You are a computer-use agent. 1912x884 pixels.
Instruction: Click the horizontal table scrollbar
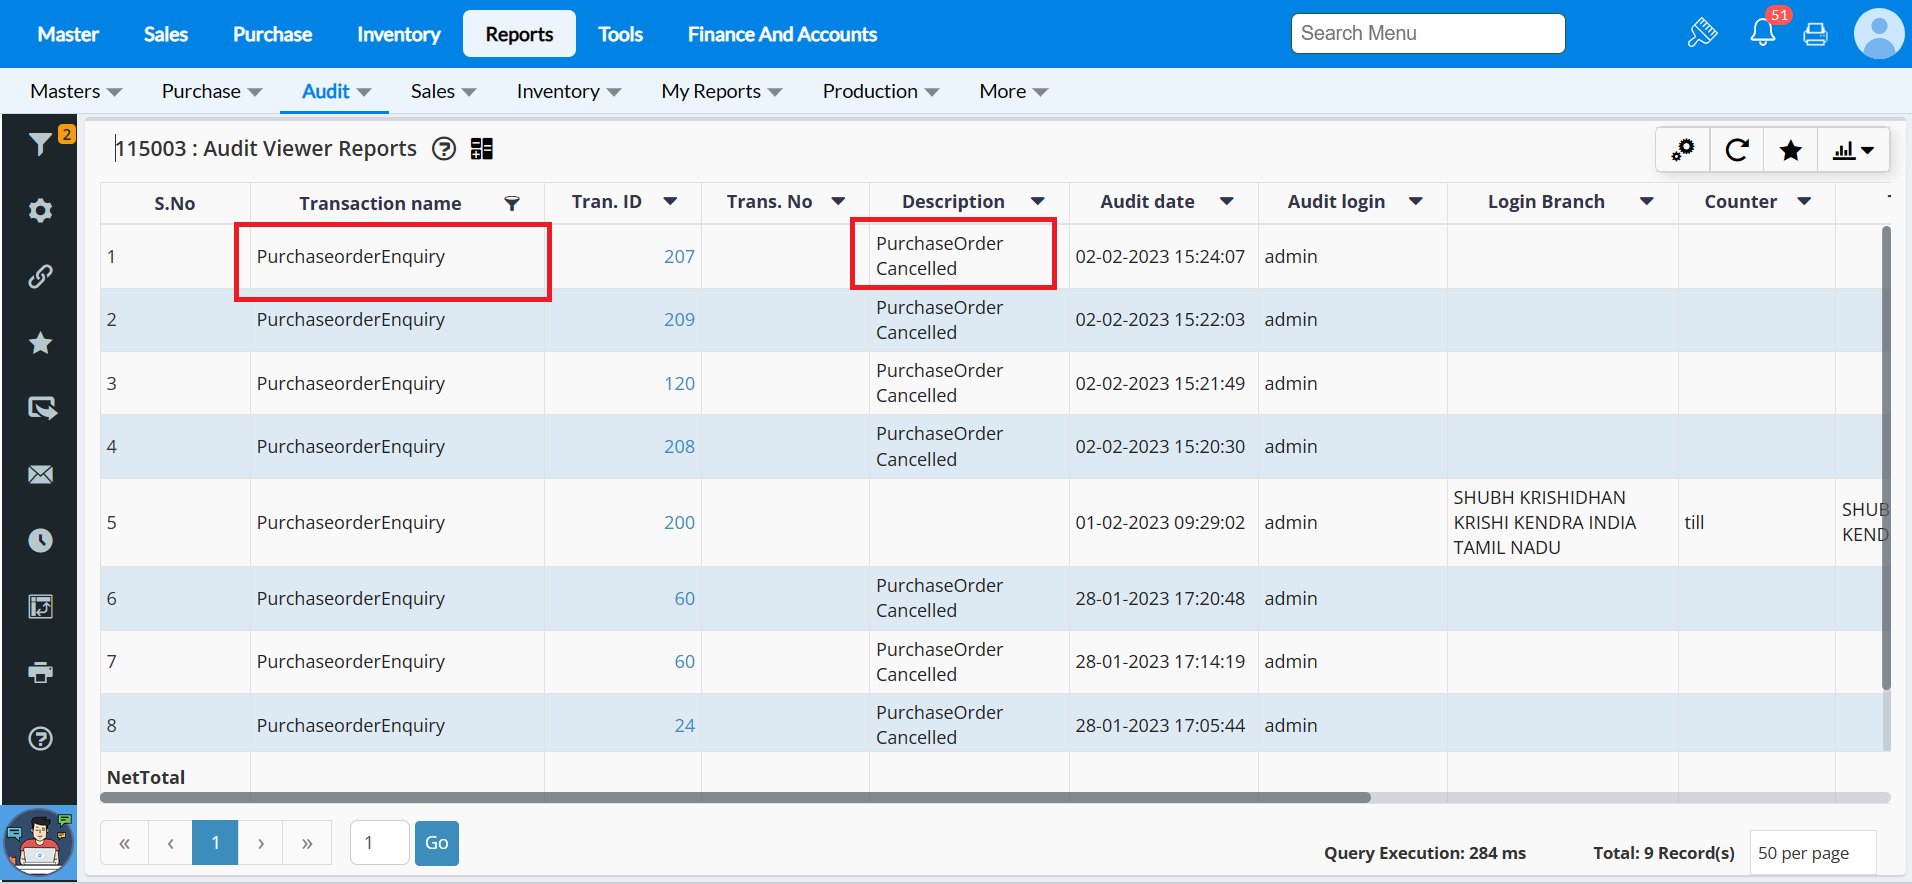(735, 798)
